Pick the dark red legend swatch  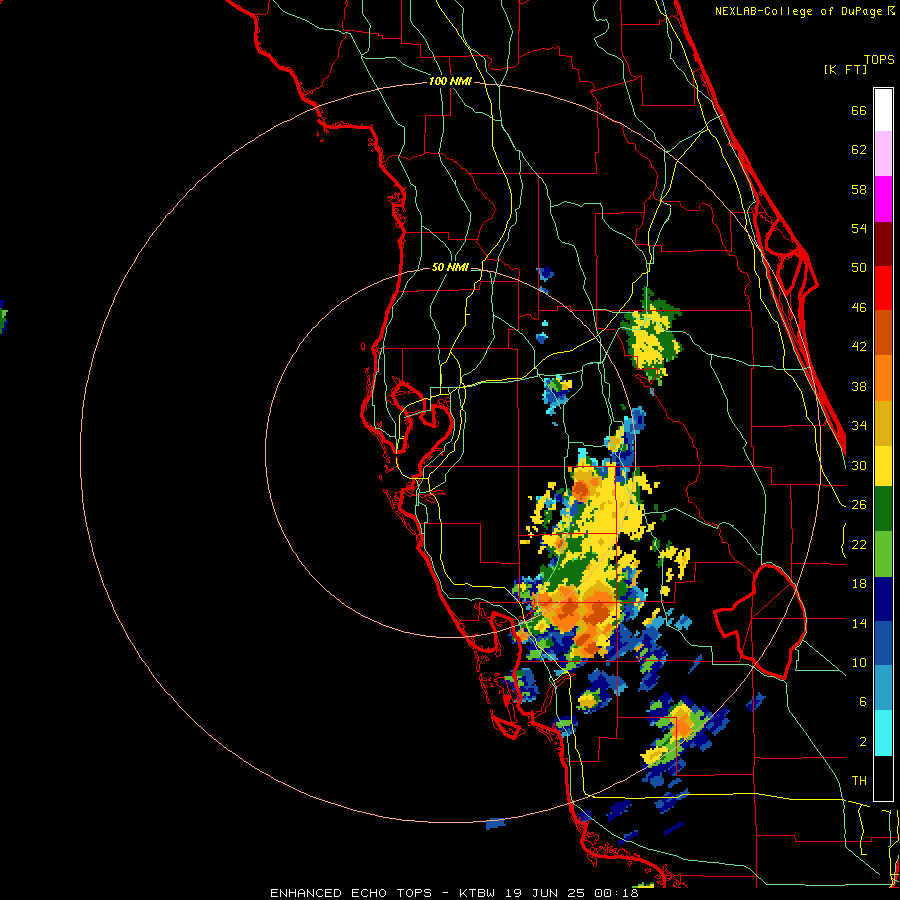pos(883,244)
